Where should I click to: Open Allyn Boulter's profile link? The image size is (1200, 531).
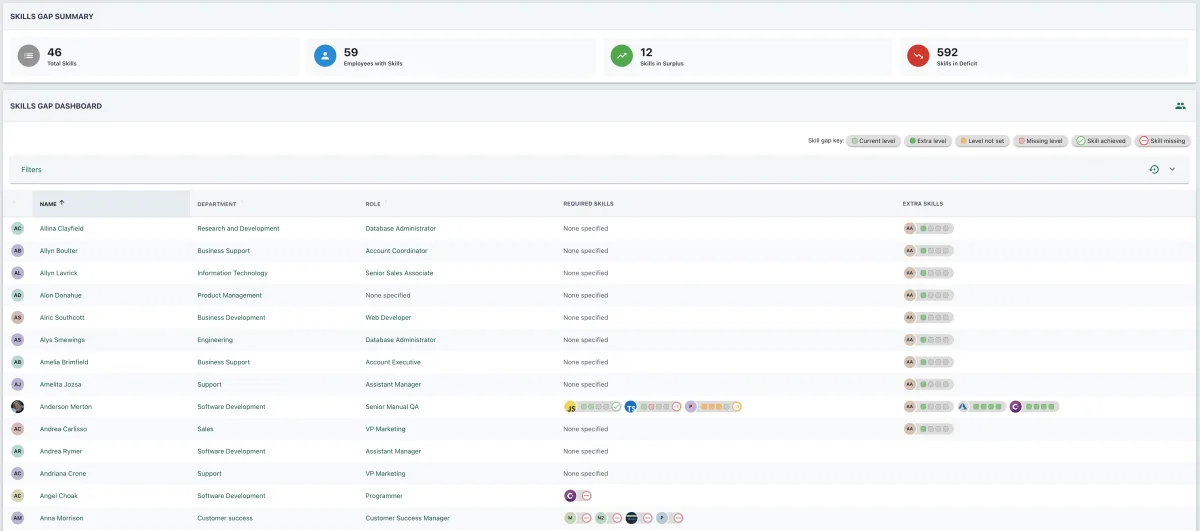coord(58,251)
